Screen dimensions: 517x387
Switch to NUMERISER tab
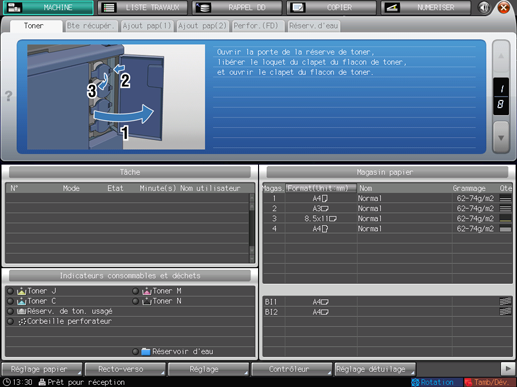point(426,7)
